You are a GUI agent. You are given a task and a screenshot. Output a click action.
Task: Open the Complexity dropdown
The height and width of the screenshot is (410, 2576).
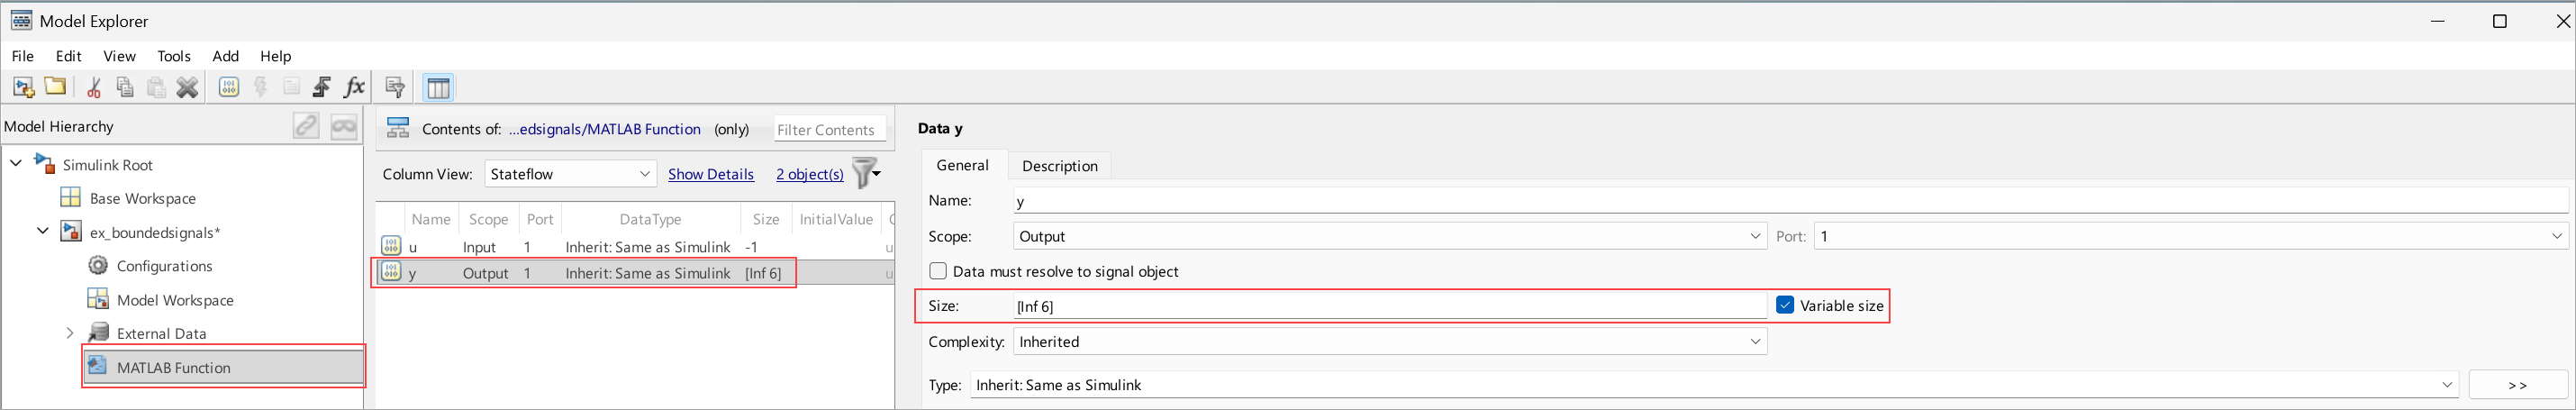point(1389,342)
